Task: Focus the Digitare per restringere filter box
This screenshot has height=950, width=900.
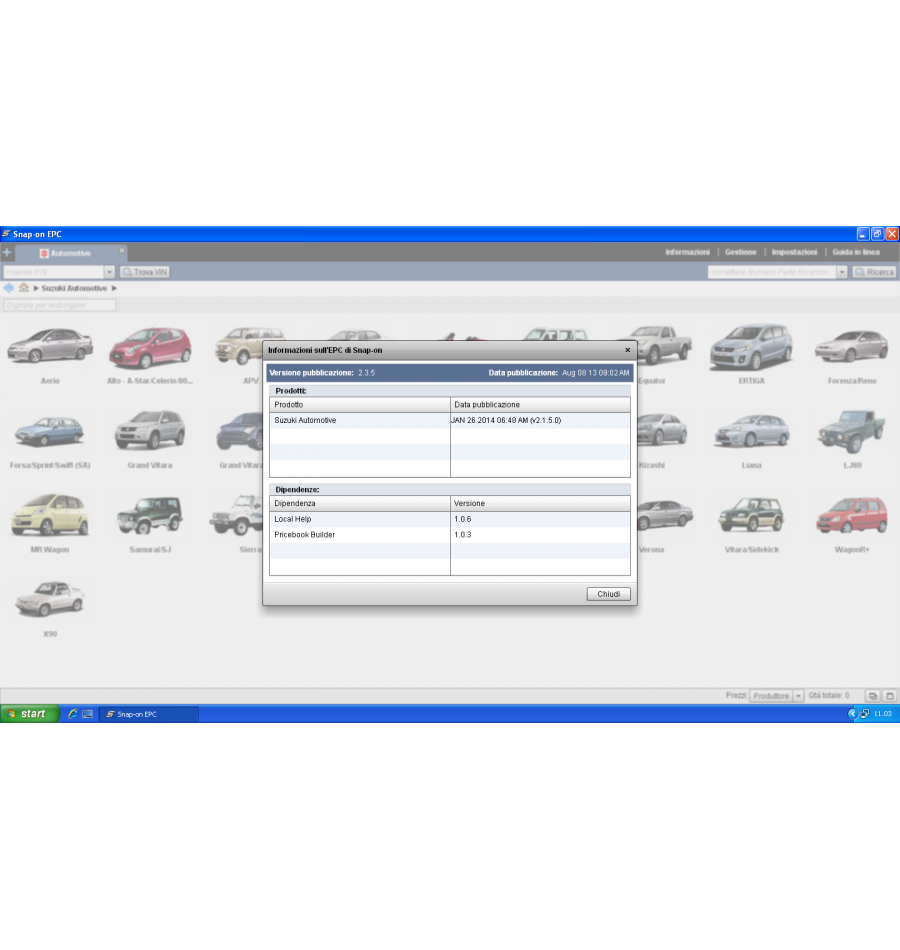Action: point(59,305)
